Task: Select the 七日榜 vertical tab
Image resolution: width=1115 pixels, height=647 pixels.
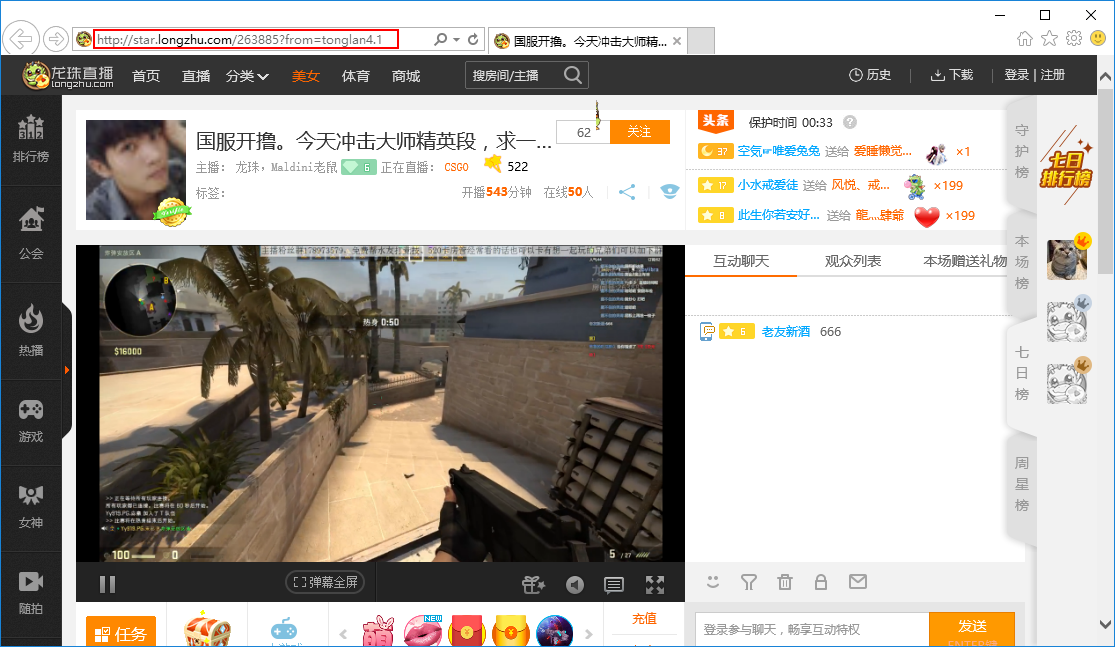Action: click(1022, 373)
